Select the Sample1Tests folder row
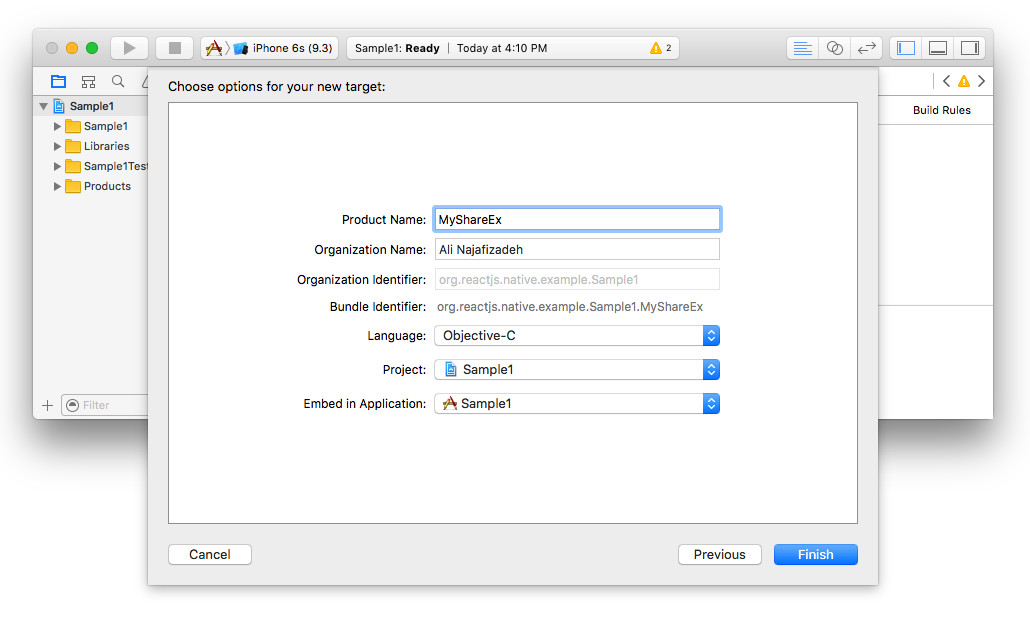The height and width of the screenshot is (623, 1030). click(x=91, y=166)
